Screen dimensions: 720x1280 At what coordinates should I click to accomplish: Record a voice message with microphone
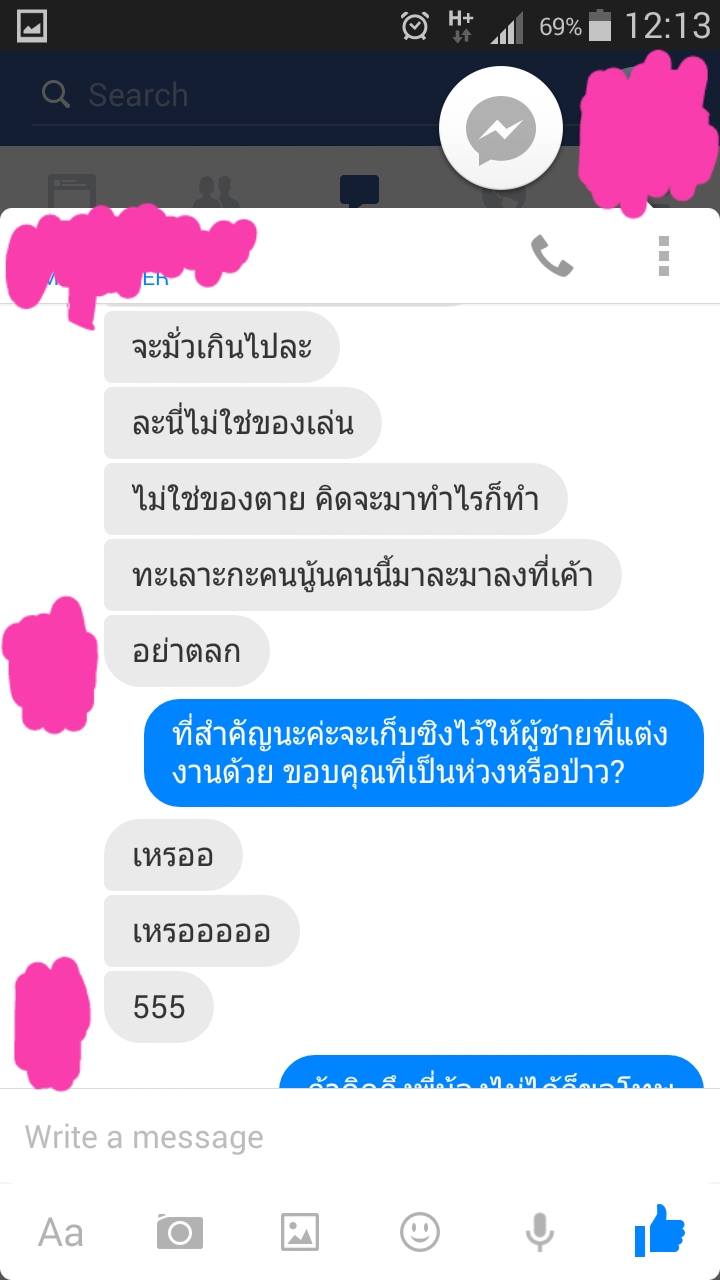[x=540, y=1232]
